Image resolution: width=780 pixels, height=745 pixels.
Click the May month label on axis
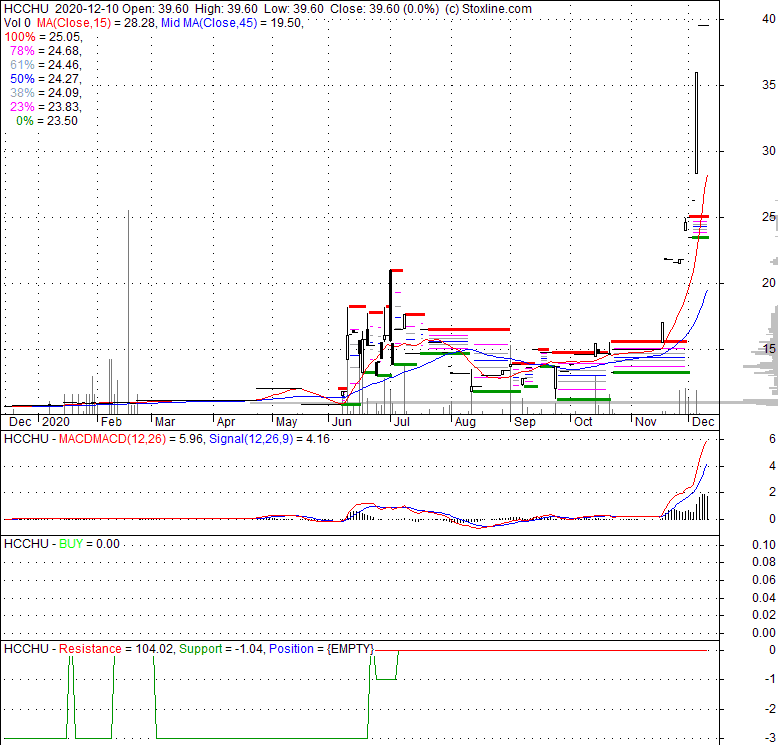287,422
